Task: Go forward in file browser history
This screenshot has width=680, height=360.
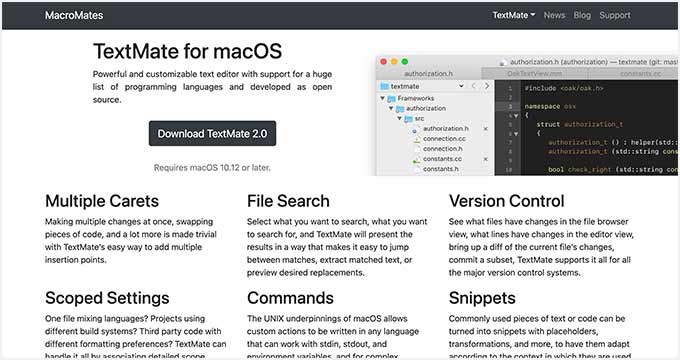Action: pyautogui.click(x=487, y=86)
